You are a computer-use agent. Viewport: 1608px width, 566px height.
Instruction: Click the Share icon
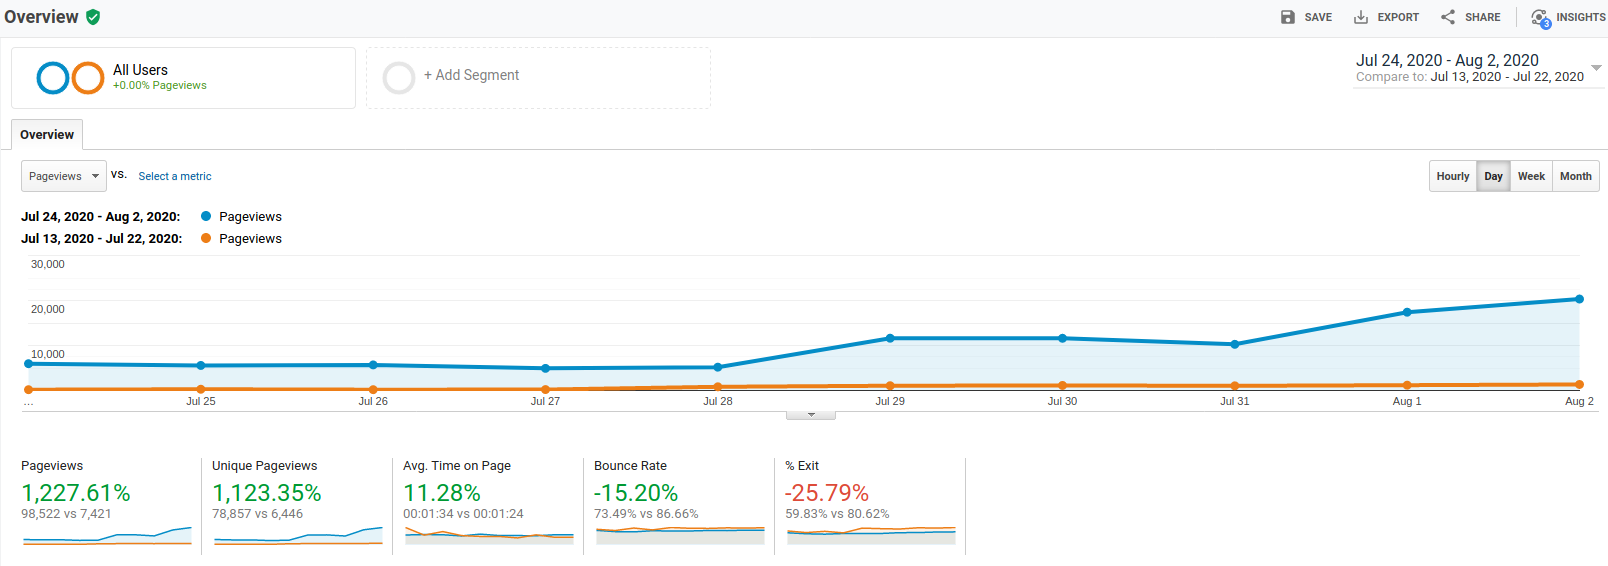coord(1448,17)
